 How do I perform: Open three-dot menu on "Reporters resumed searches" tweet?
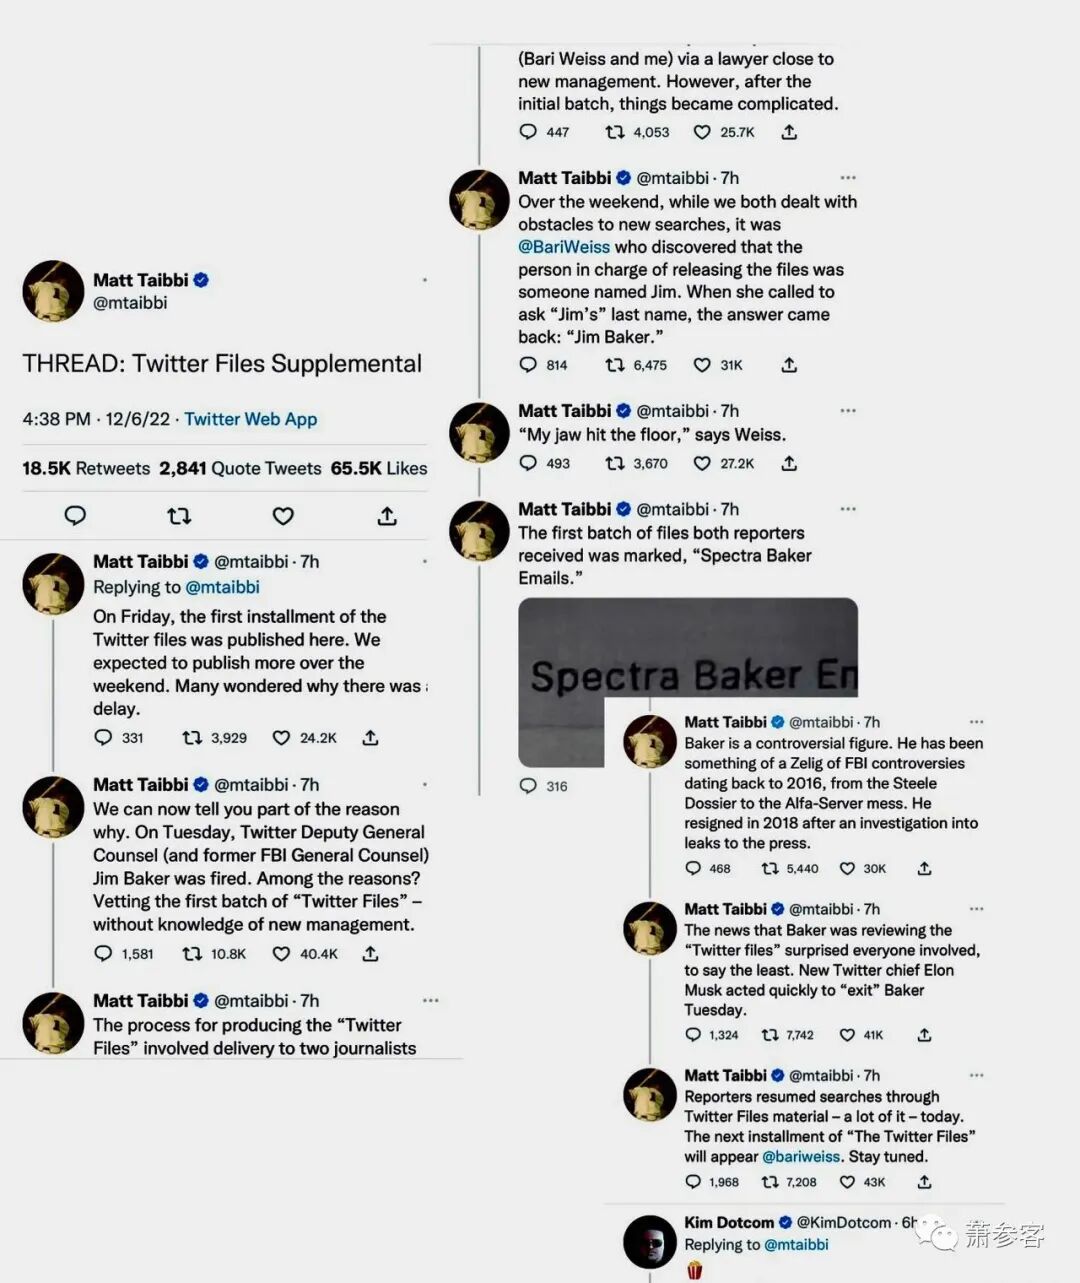tap(976, 1075)
